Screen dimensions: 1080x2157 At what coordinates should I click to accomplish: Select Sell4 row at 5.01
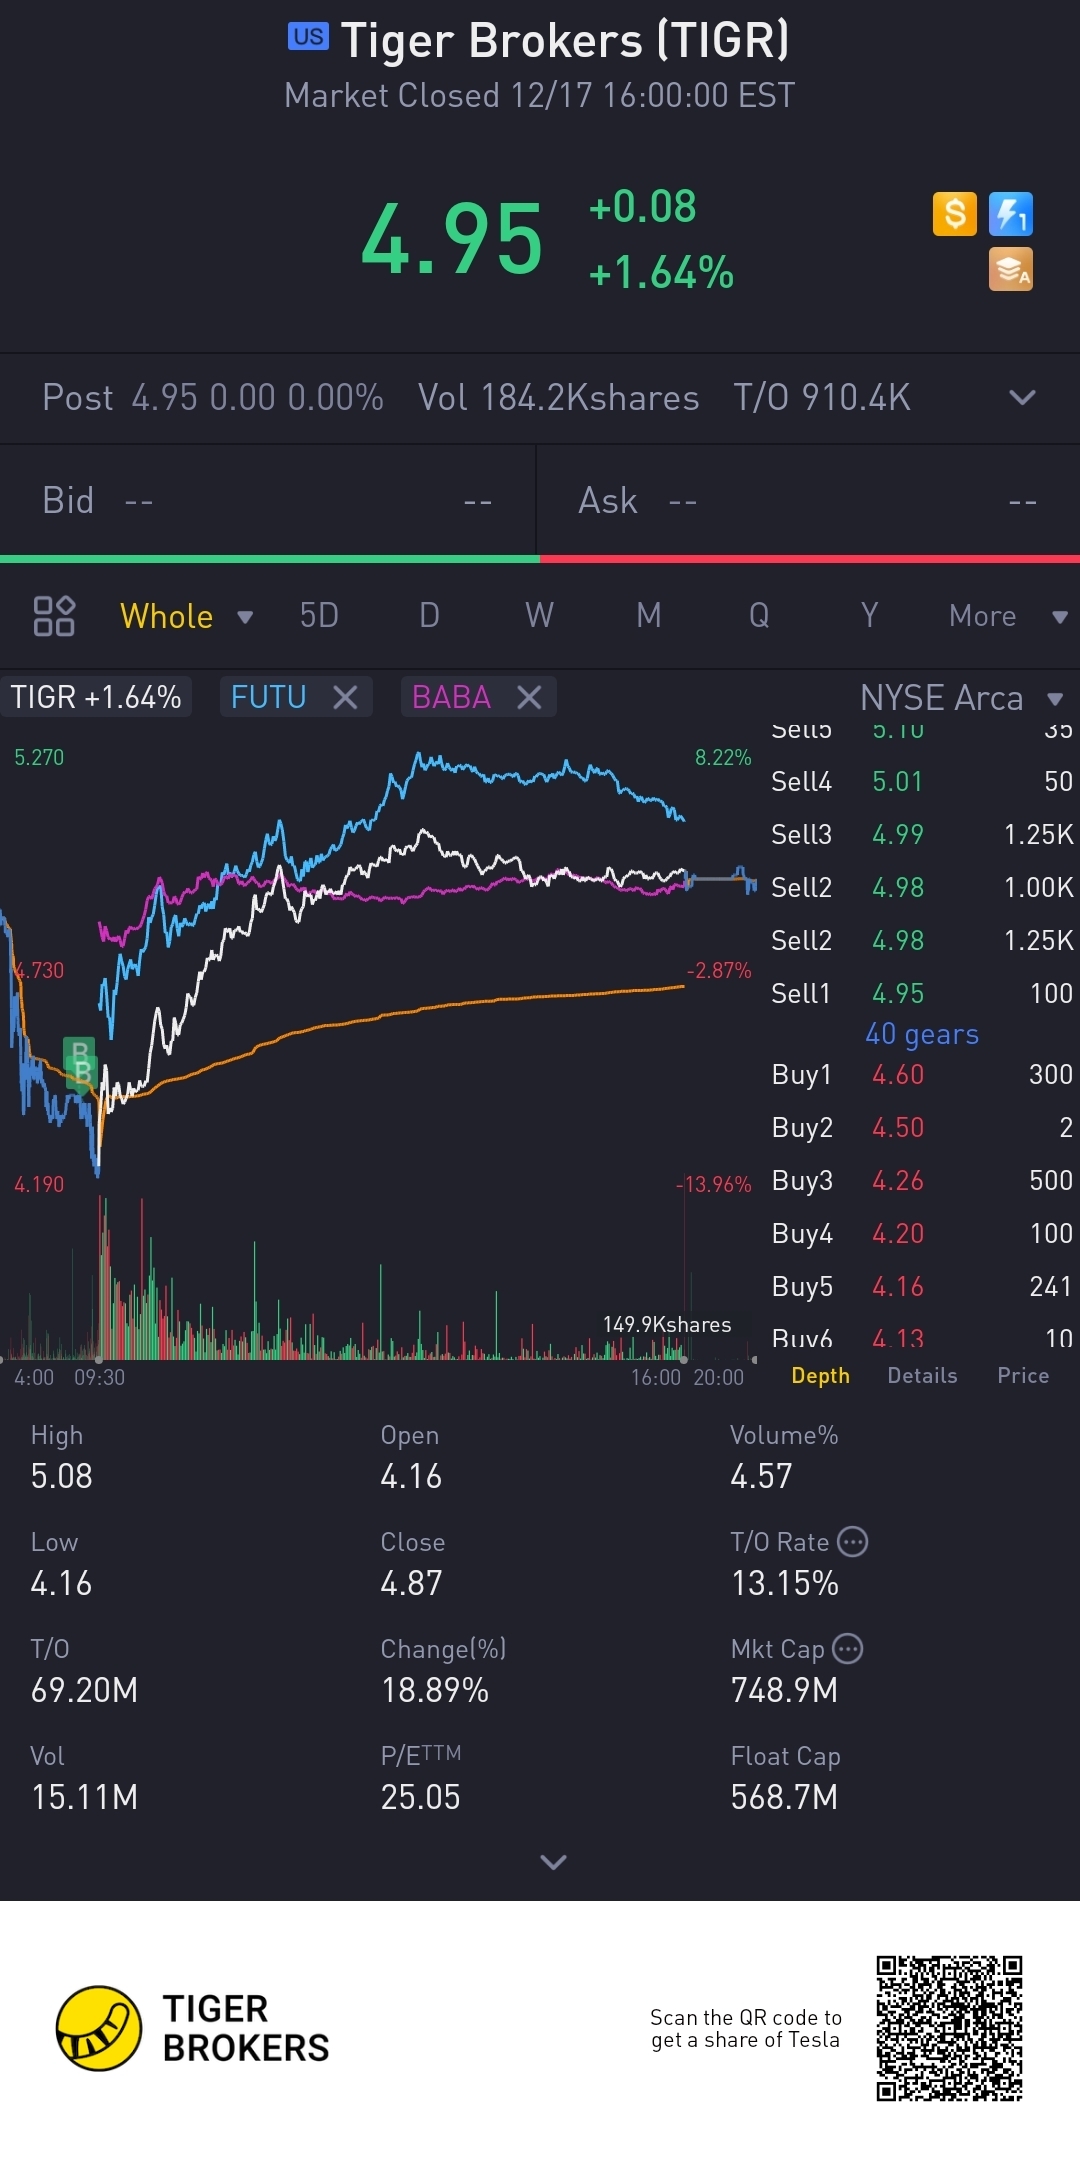[921, 781]
